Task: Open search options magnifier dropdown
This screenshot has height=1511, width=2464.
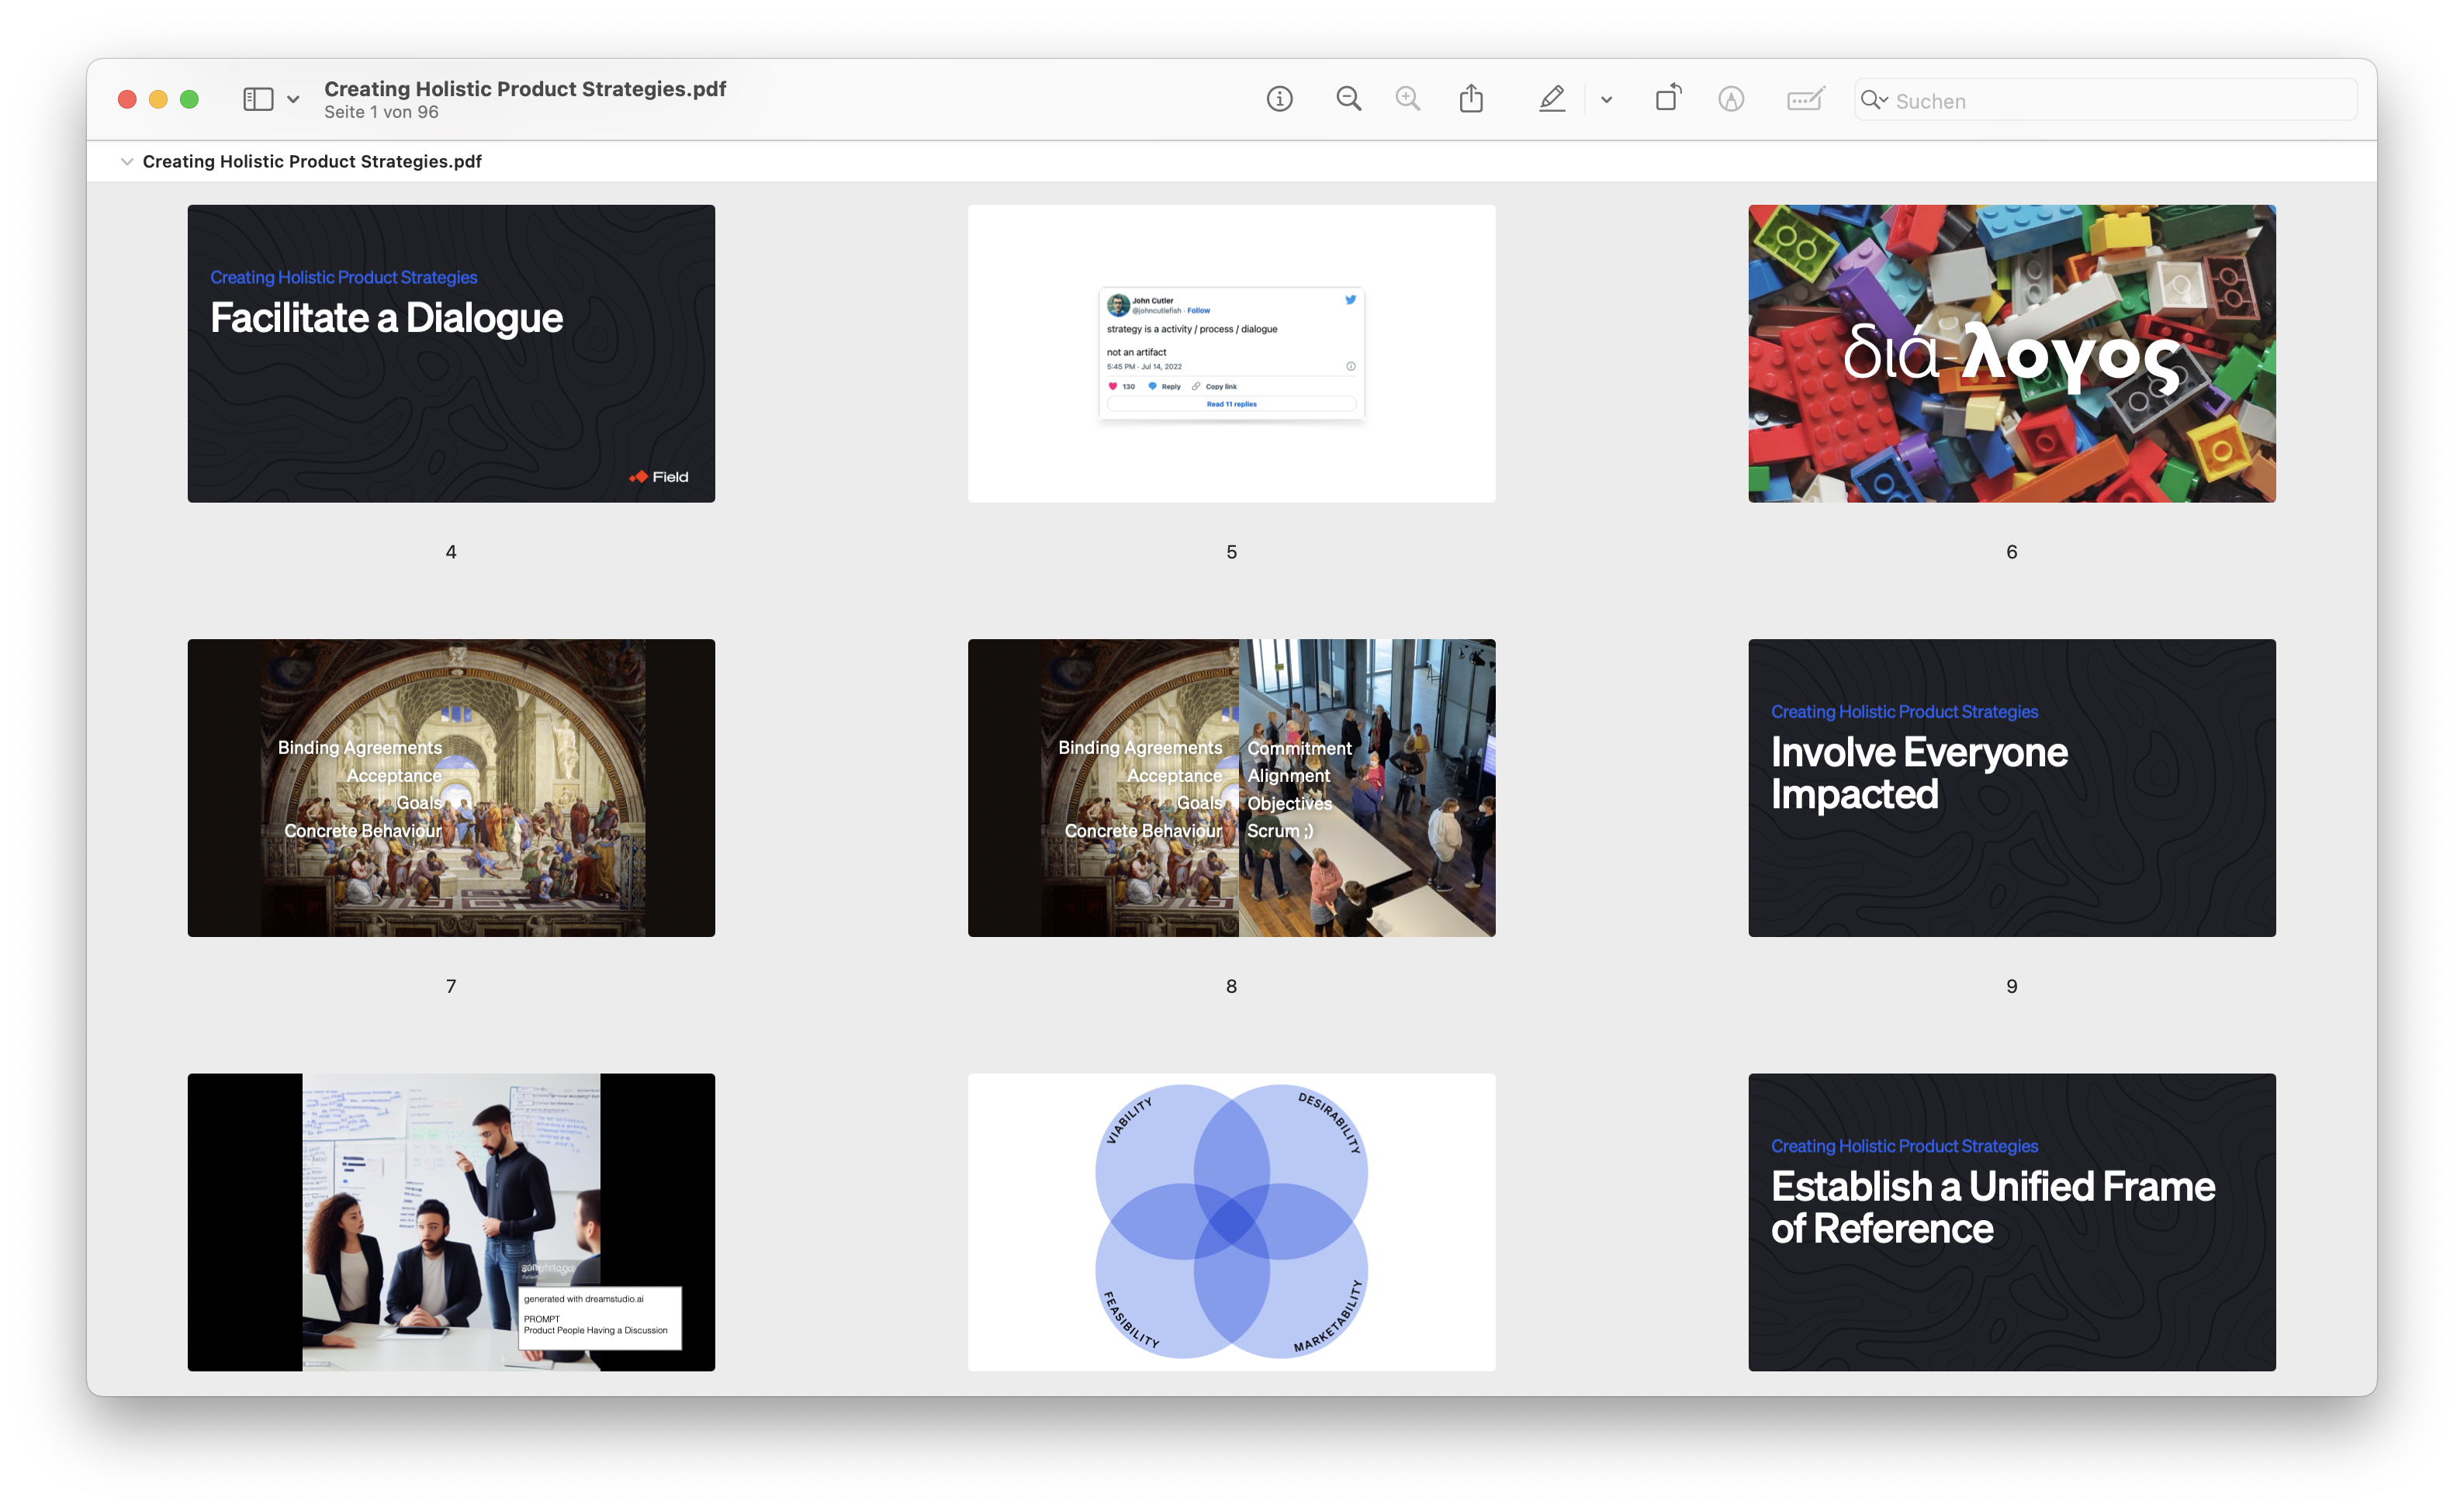Action: point(1873,100)
